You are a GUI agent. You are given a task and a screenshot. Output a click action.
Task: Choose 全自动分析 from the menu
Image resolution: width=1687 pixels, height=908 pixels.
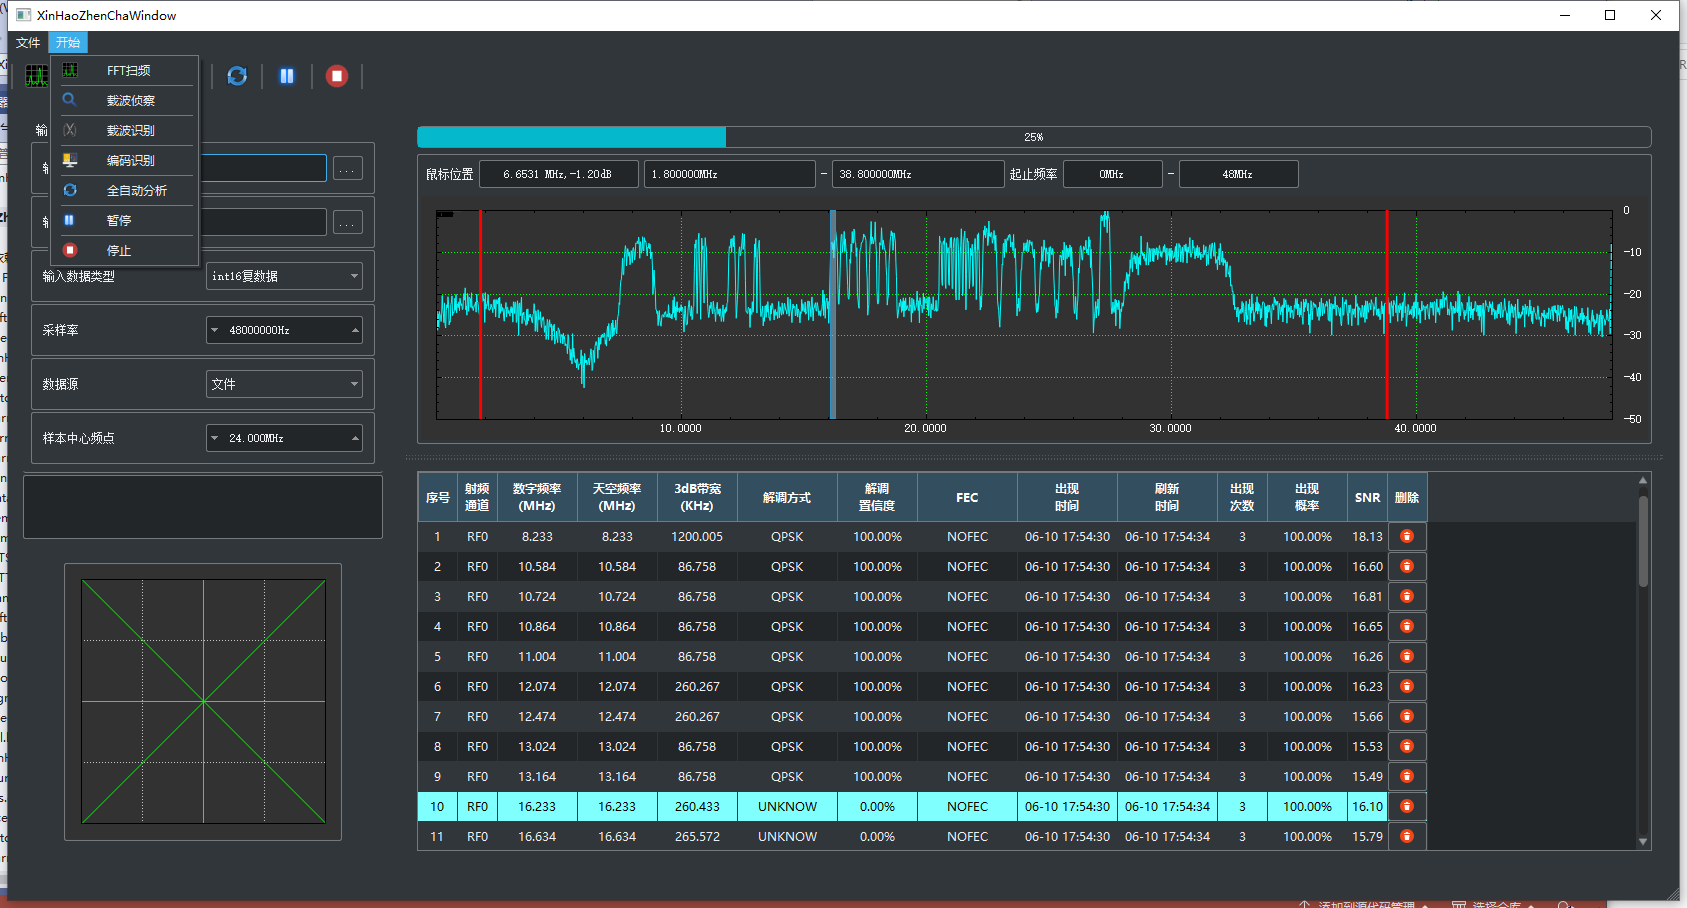tap(125, 191)
